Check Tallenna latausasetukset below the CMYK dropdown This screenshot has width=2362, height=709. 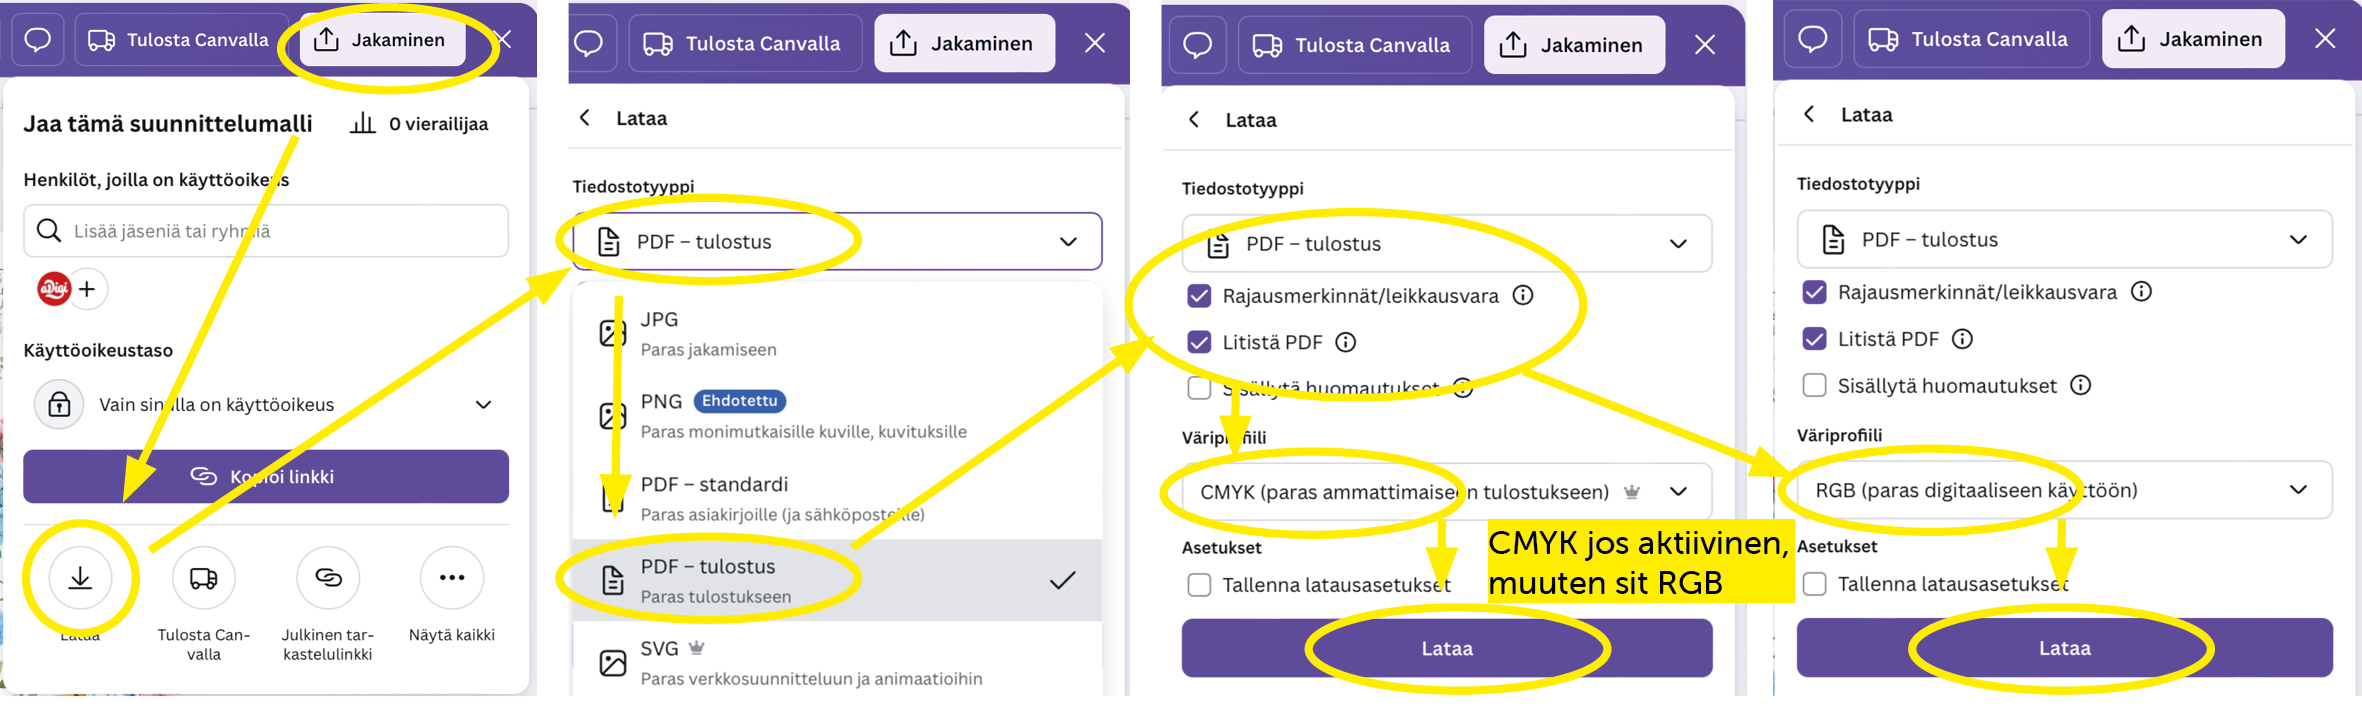coord(1199,585)
